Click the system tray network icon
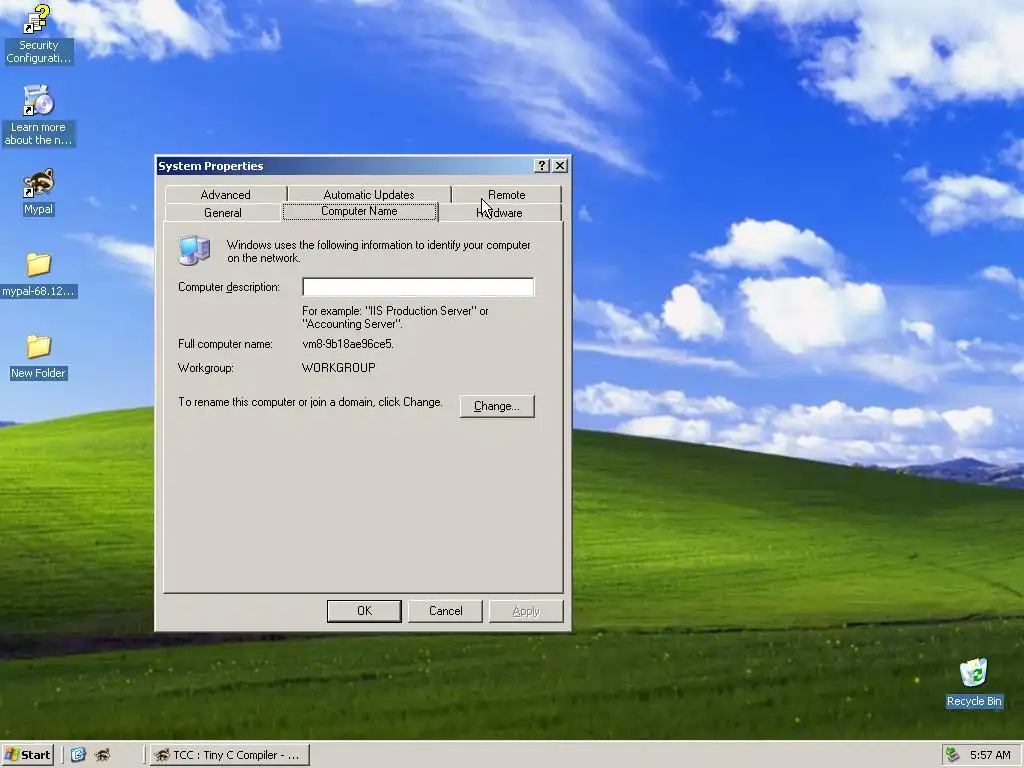Viewport: 1024px width, 768px height. pos(953,755)
